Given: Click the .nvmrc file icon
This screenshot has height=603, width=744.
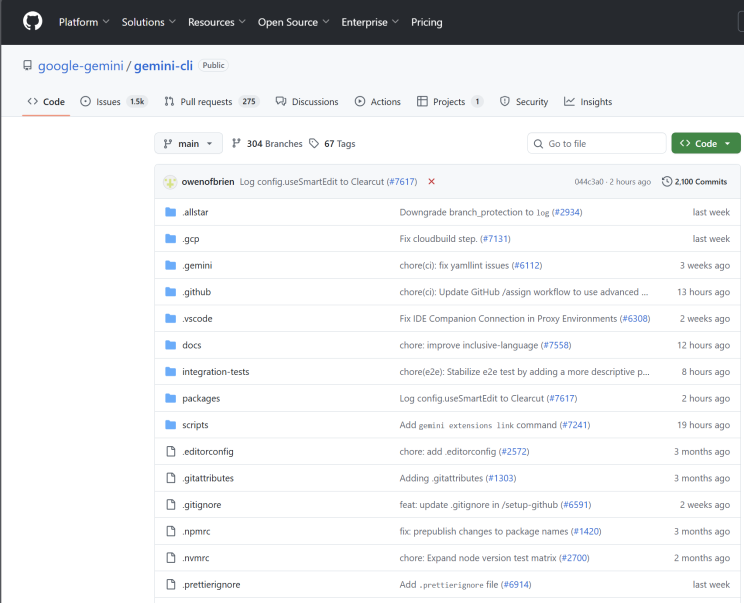Looking at the screenshot, I should point(171,557).
